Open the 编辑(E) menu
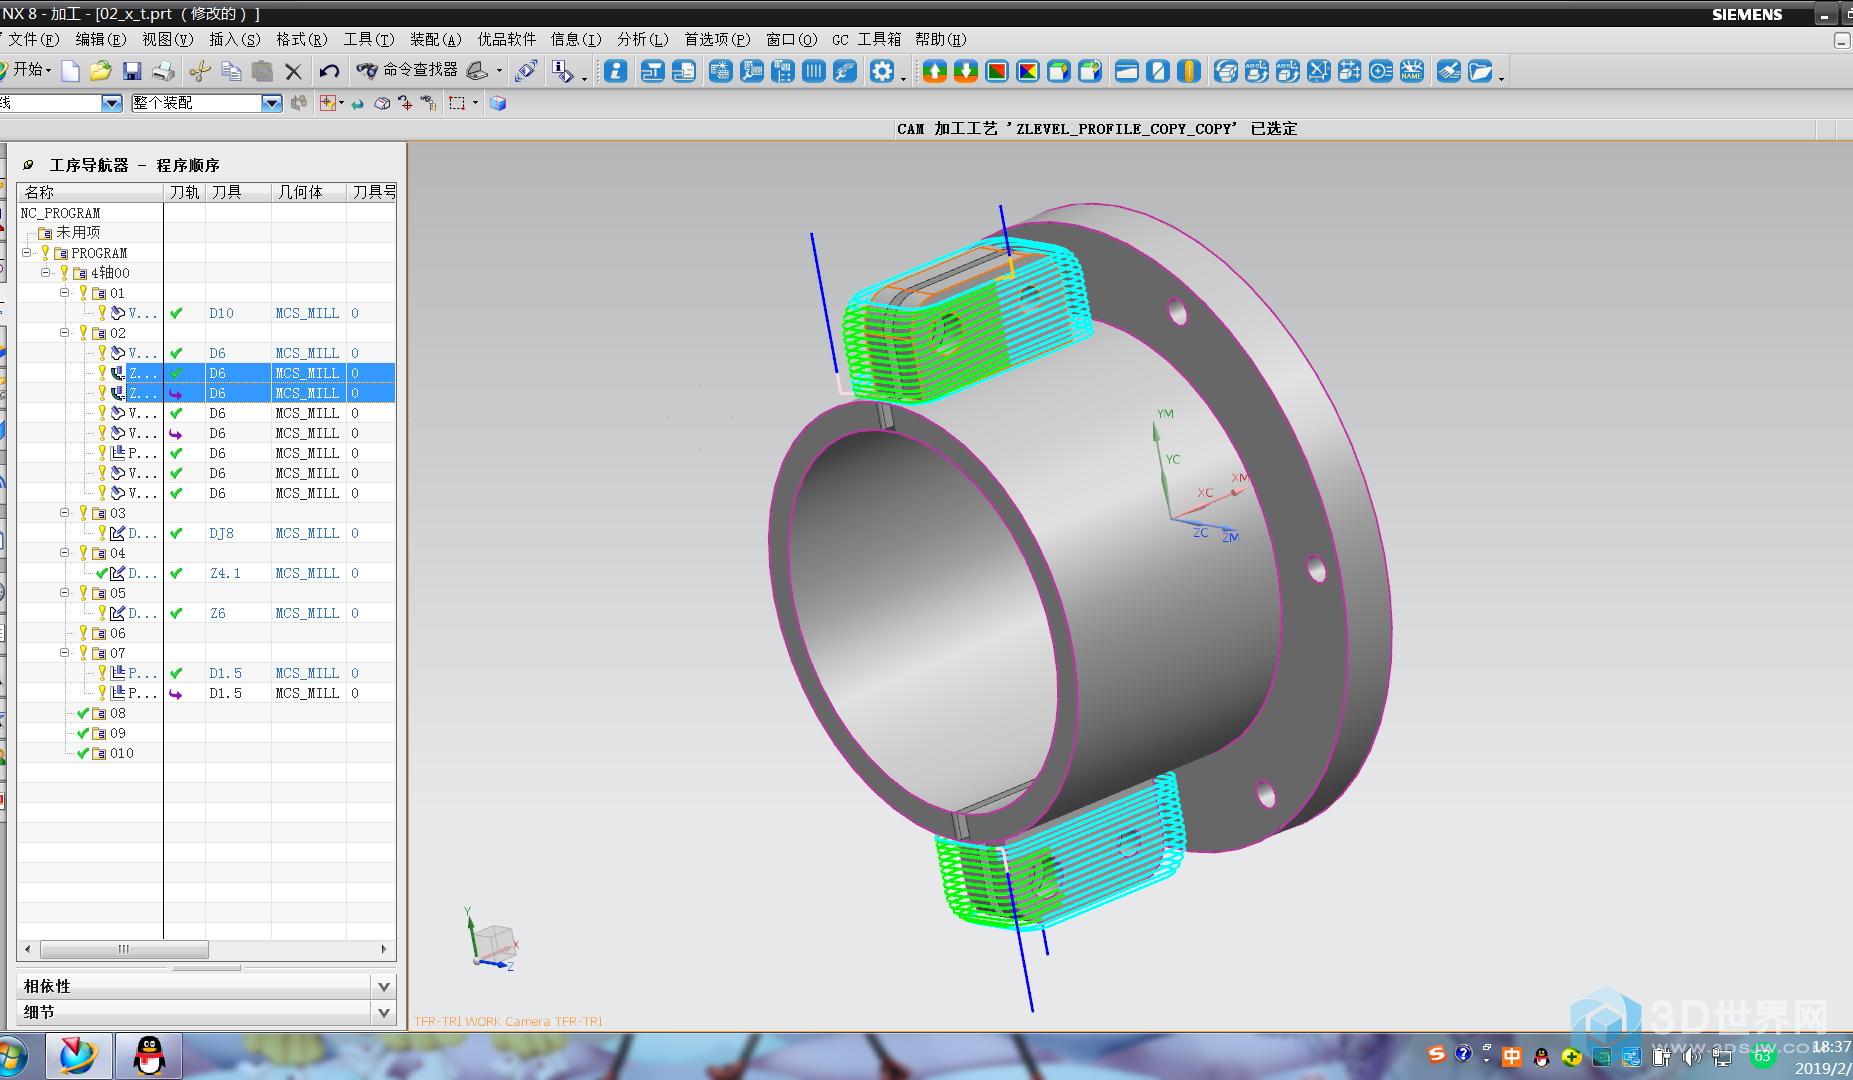1853x1080 pixels. point(101,39)
